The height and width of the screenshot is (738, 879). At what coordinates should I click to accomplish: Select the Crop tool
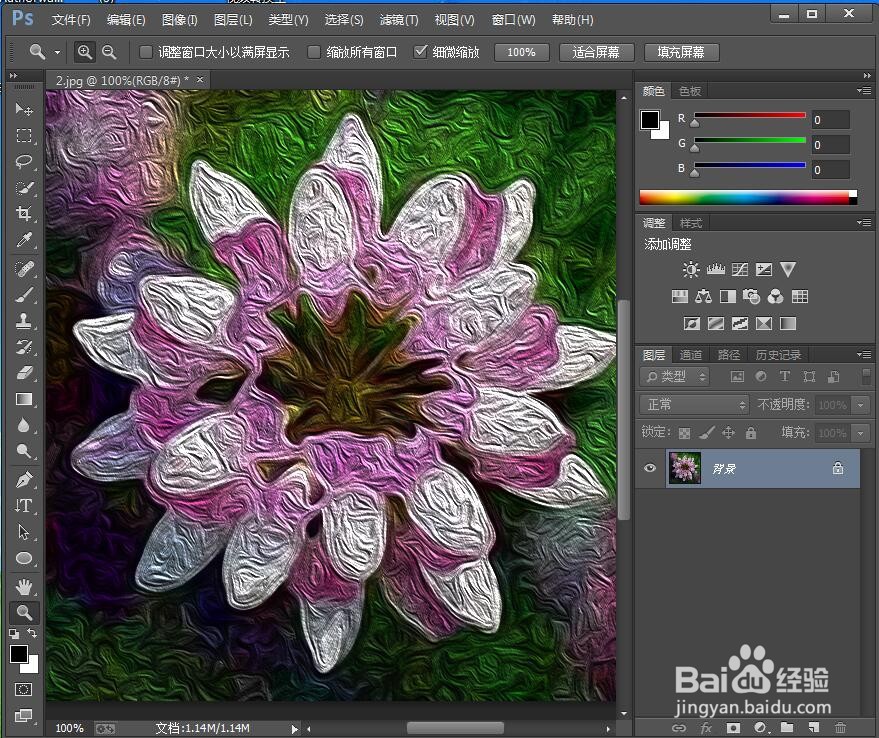coord(24,214)
